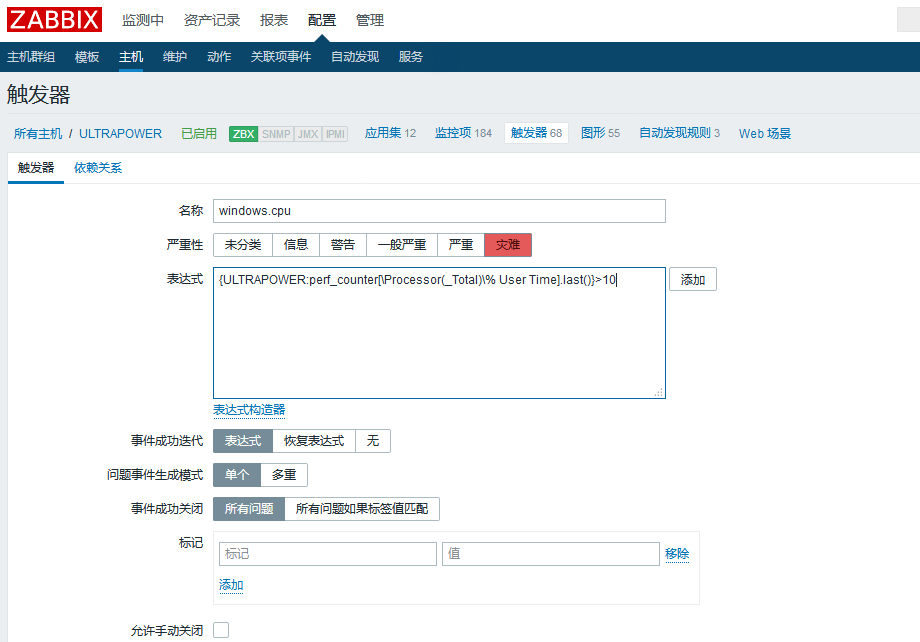
Task: Select 表达式 for 事件成功迭代
Action: coord(243,441)
